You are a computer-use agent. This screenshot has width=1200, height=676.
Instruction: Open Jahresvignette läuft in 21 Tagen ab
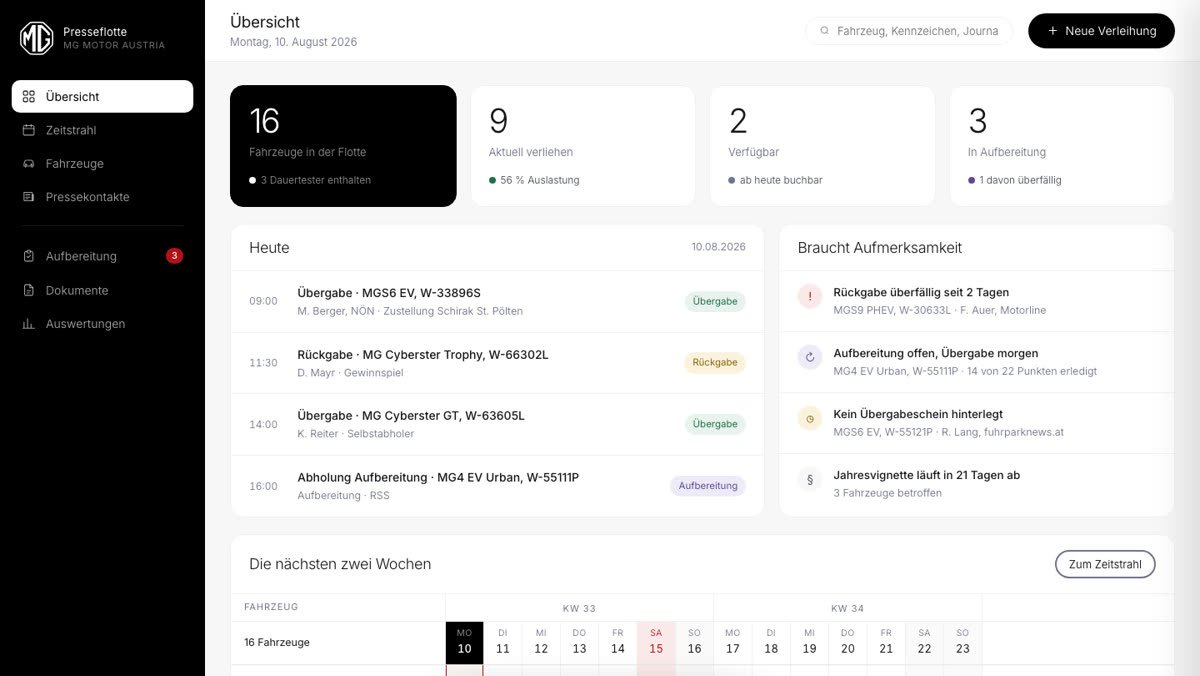tap(977, 484)
